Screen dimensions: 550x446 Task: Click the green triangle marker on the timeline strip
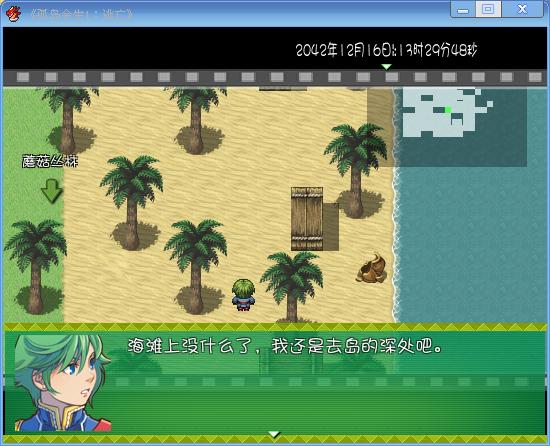[x=386, y=67]
